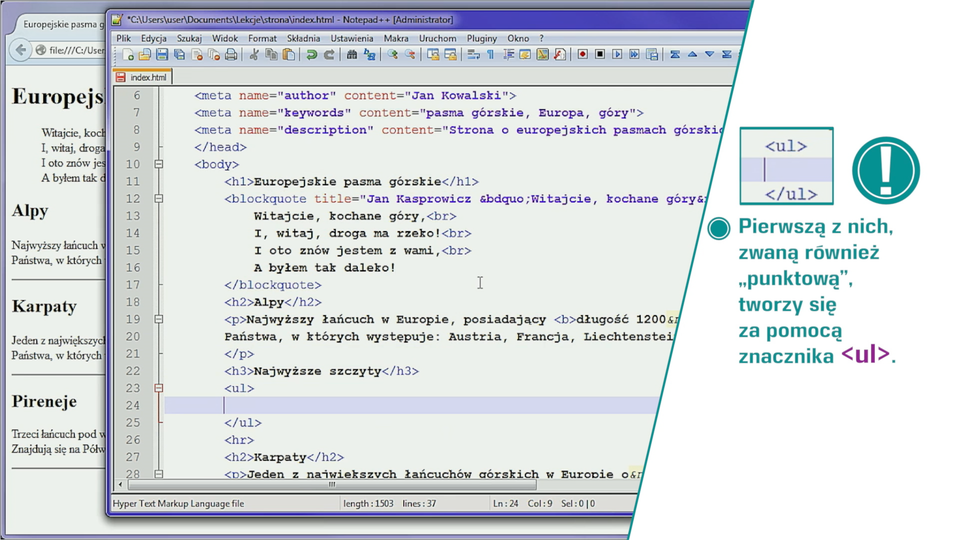
Task: Toggle word wrap in the toolbar
Action: click(x=473, y=55)
